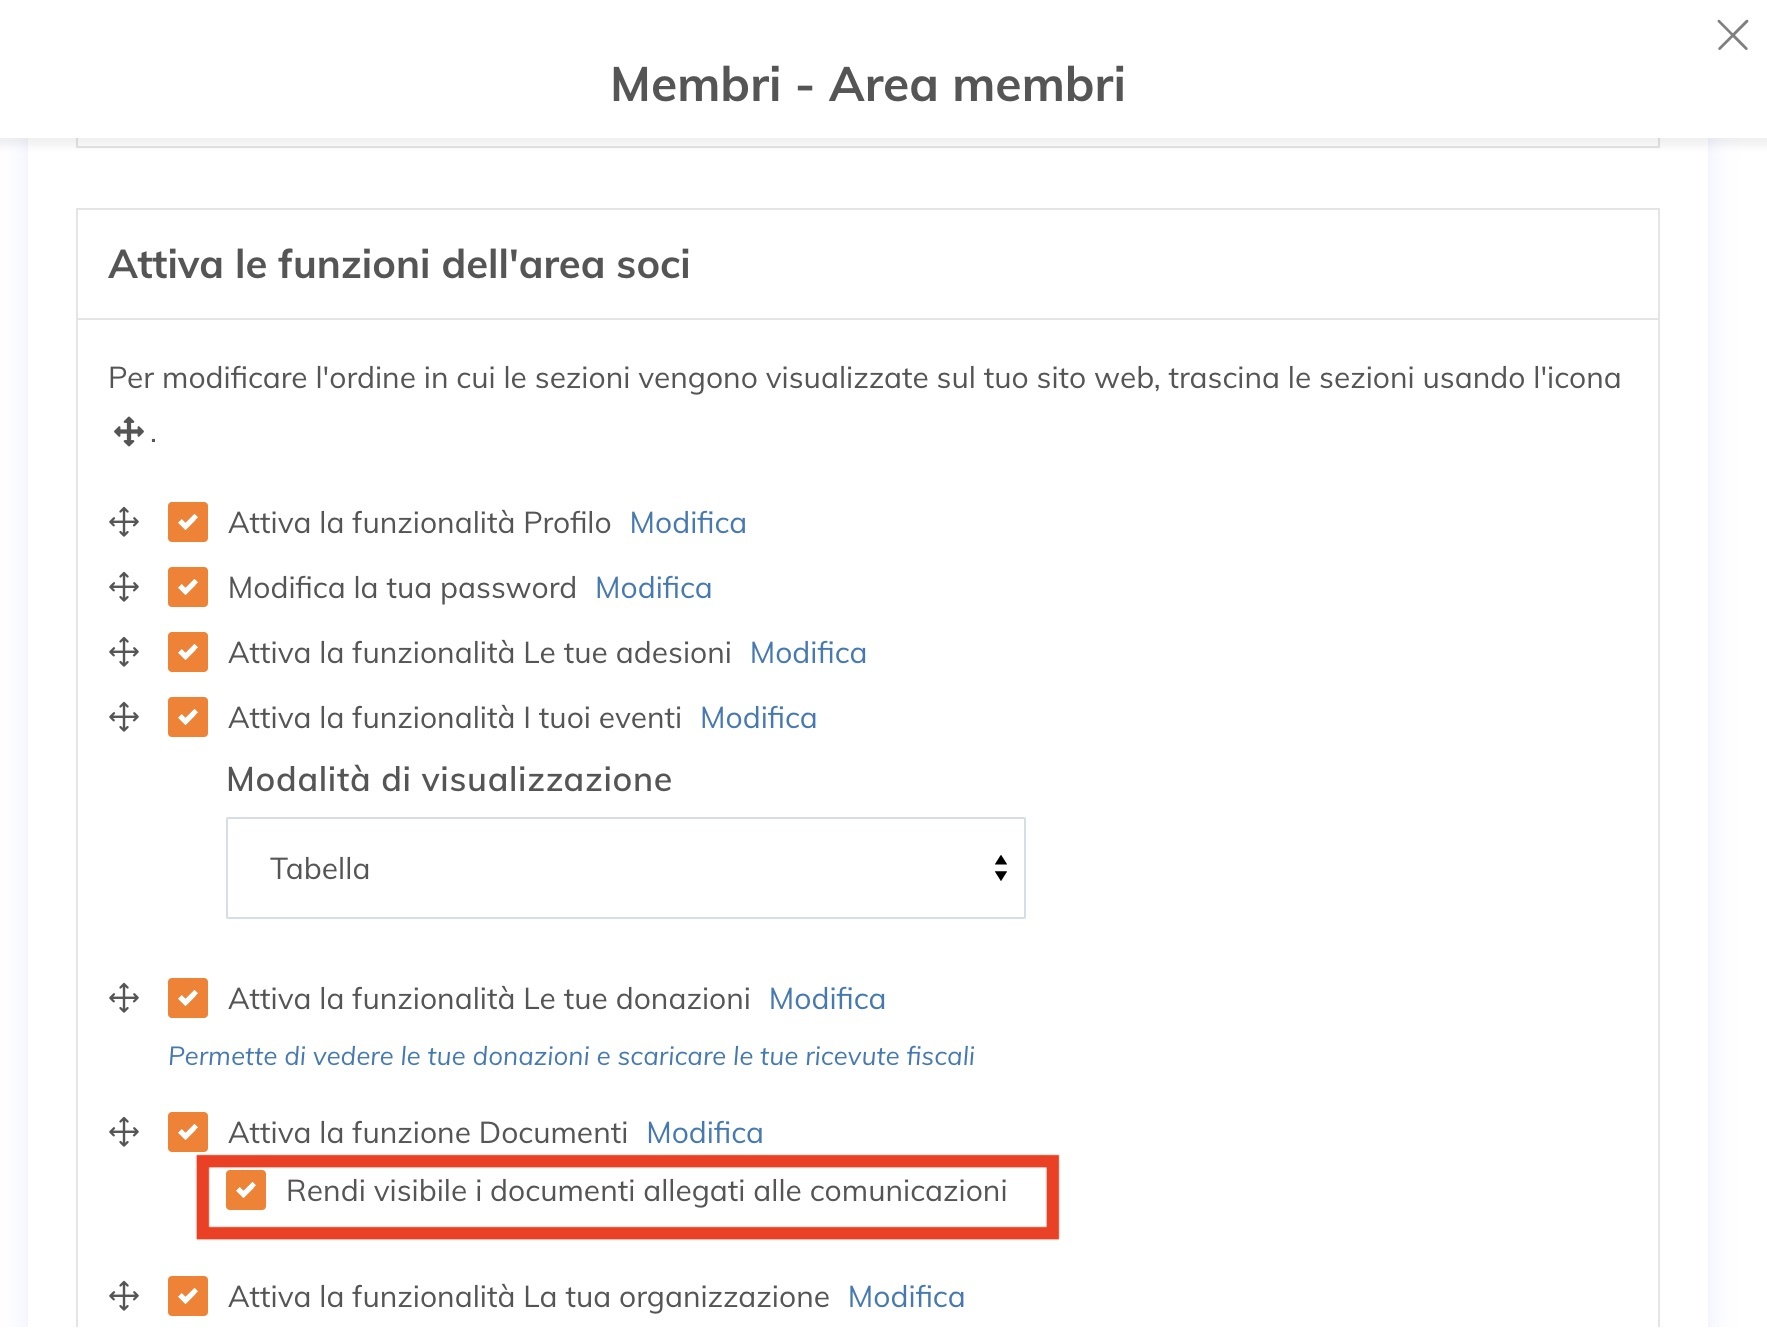This screenshot has width=1767, height=1334.
Task: Click the Tabella dropdown arrows
Action: [1000, 868]
